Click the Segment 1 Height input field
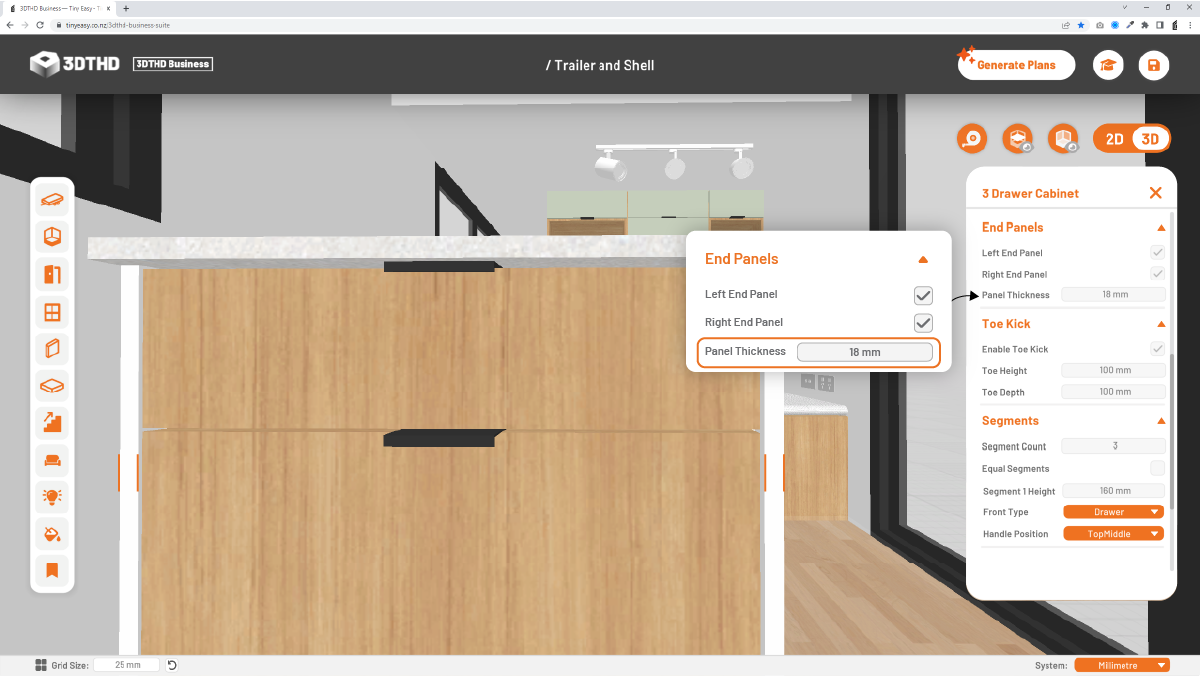 pos(1113,491)
